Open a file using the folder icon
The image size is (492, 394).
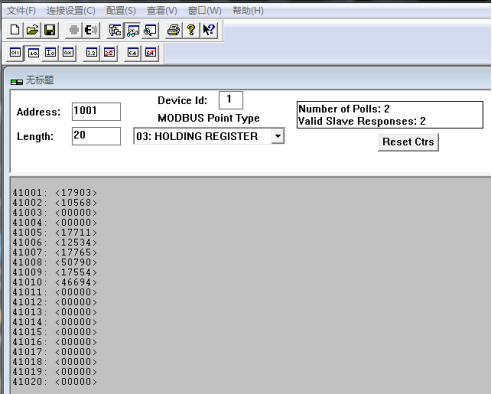pos(33,30)
